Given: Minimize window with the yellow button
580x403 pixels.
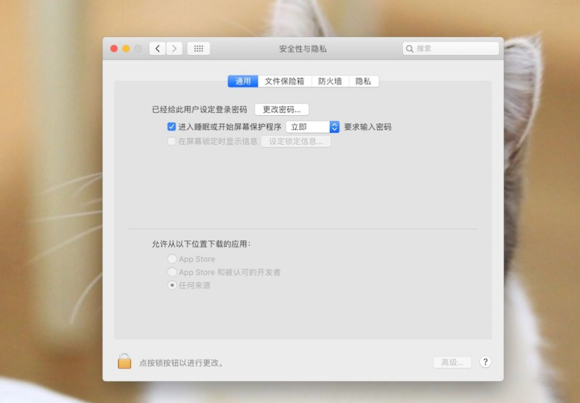Looking at the screenshot, I should coord(126,48).
